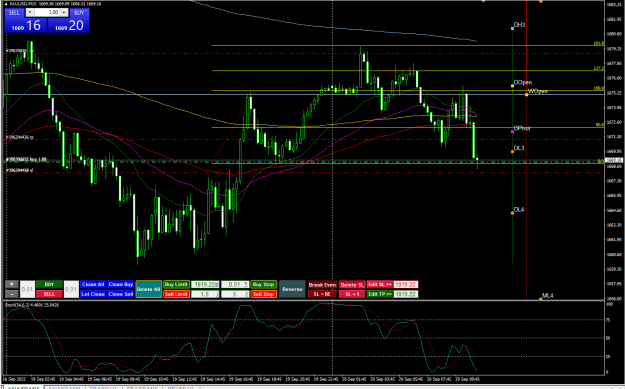Screen dimensions: 625x389
Task: Click the Buy Stop button
Action: 264,285
